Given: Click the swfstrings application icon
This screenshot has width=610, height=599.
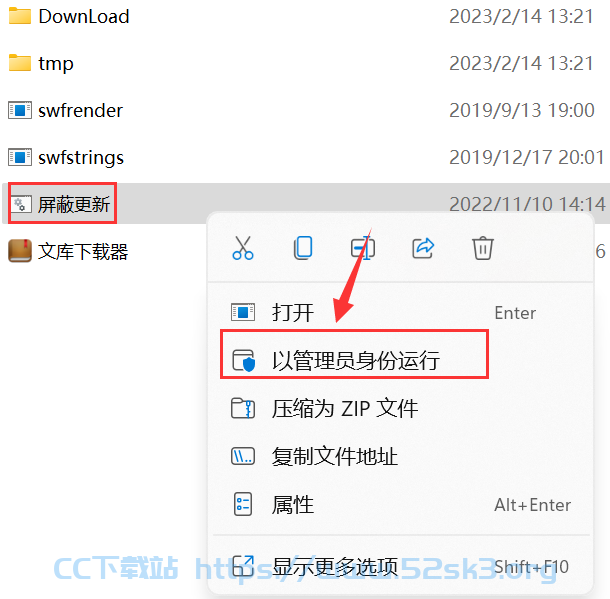Looking at the screenshot, I should pyautogui.click(x=20, y=157).
